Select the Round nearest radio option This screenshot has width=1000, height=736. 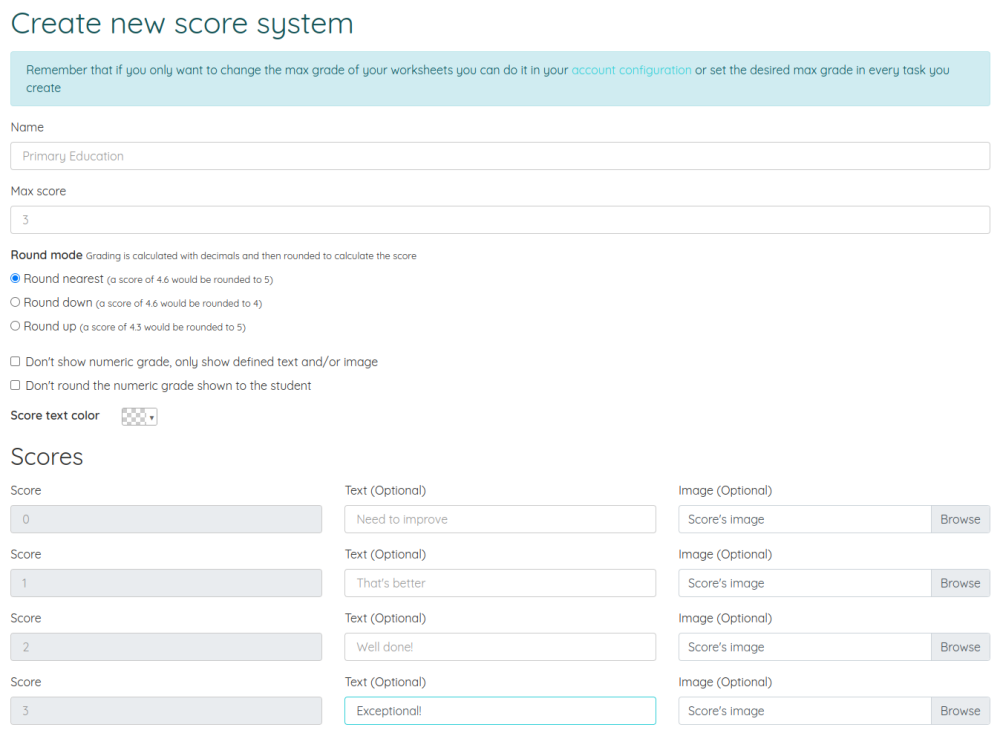point(15,278)
